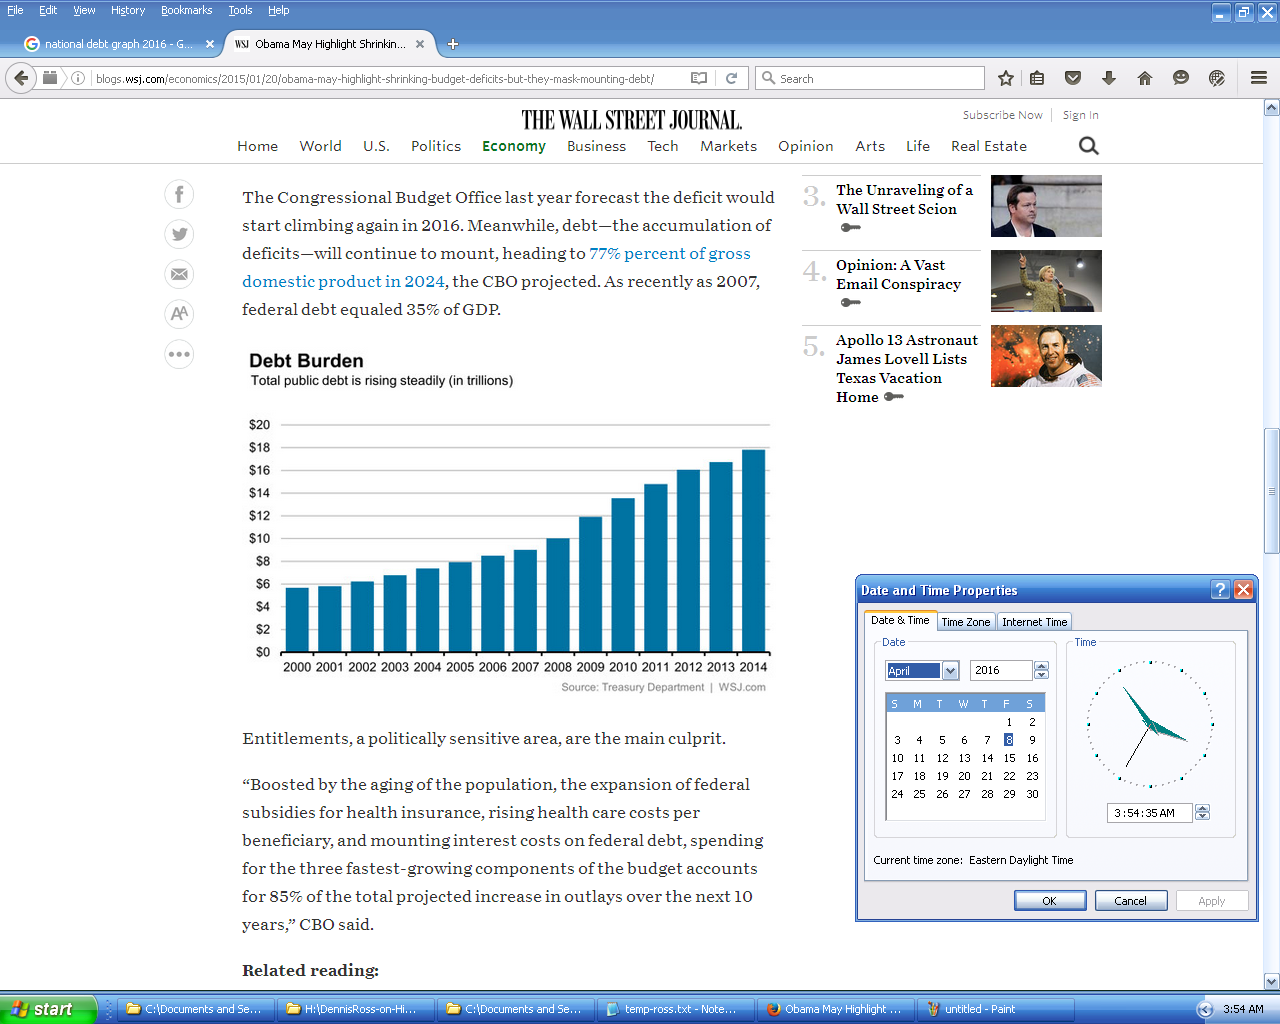Go back with the browser back arrow
The image size is (1280, 1024).
coord(21,78)
